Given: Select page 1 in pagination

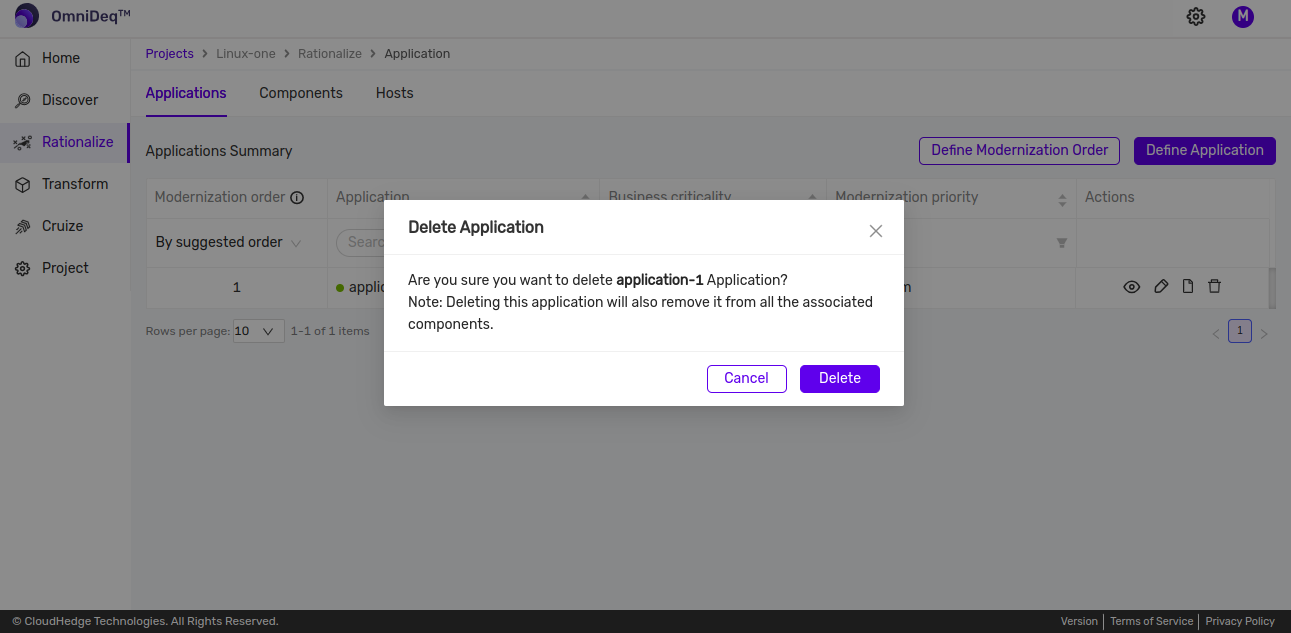Looking at the screenshot, I should point(1240,331).
